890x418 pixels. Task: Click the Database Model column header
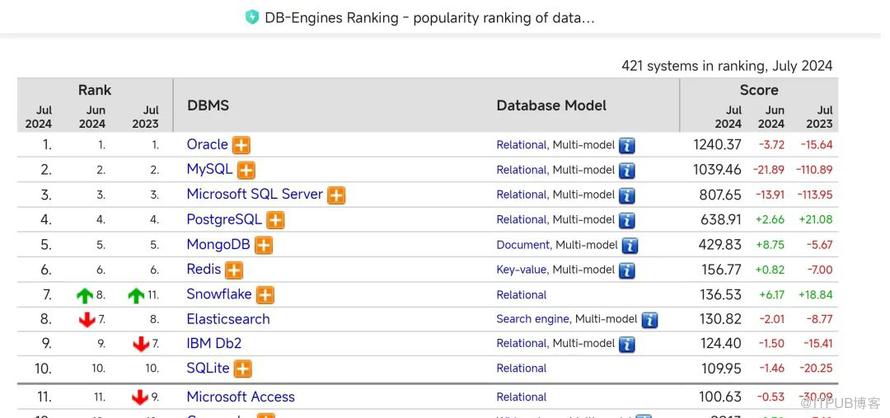[x=551, y=106]
